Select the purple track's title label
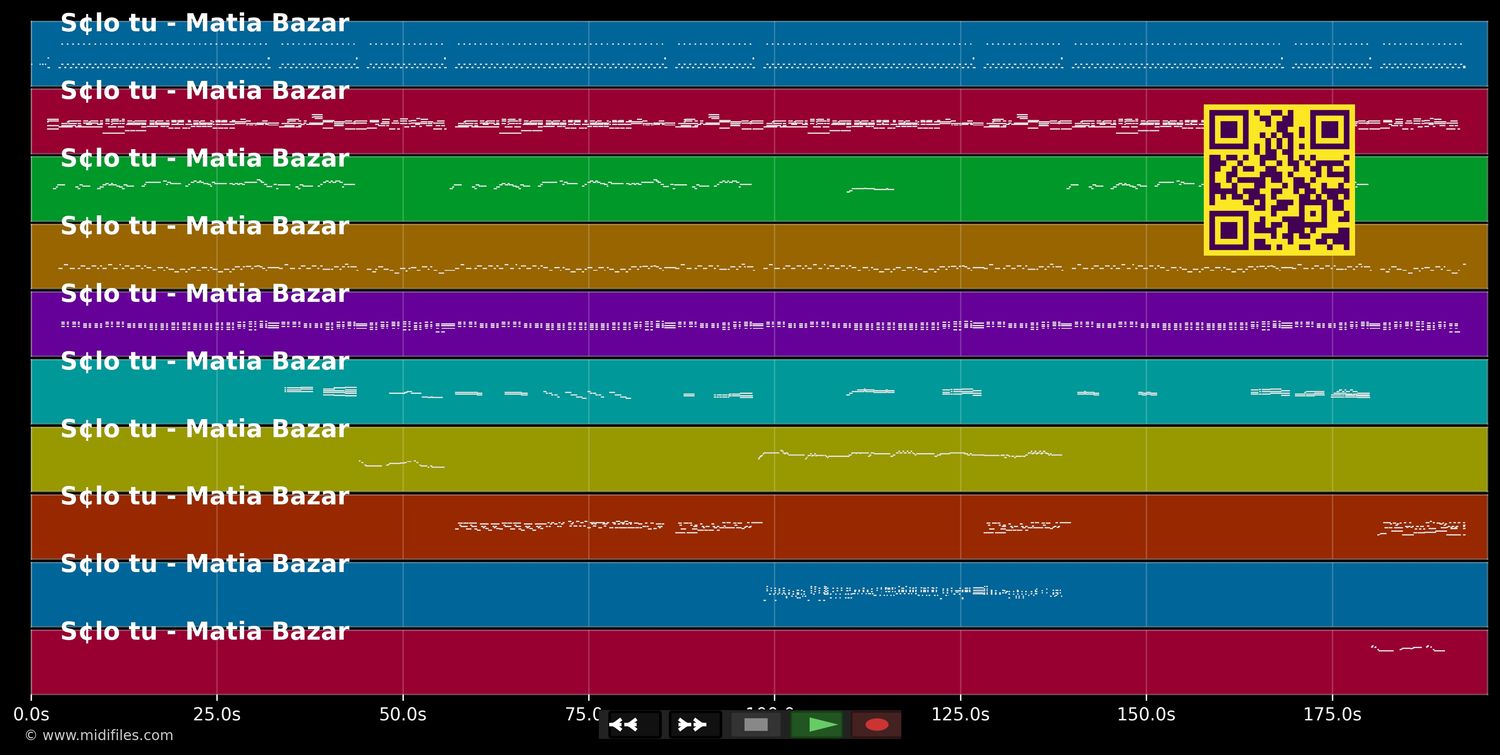Viewport: 1500px width, 755px height. 205,294
